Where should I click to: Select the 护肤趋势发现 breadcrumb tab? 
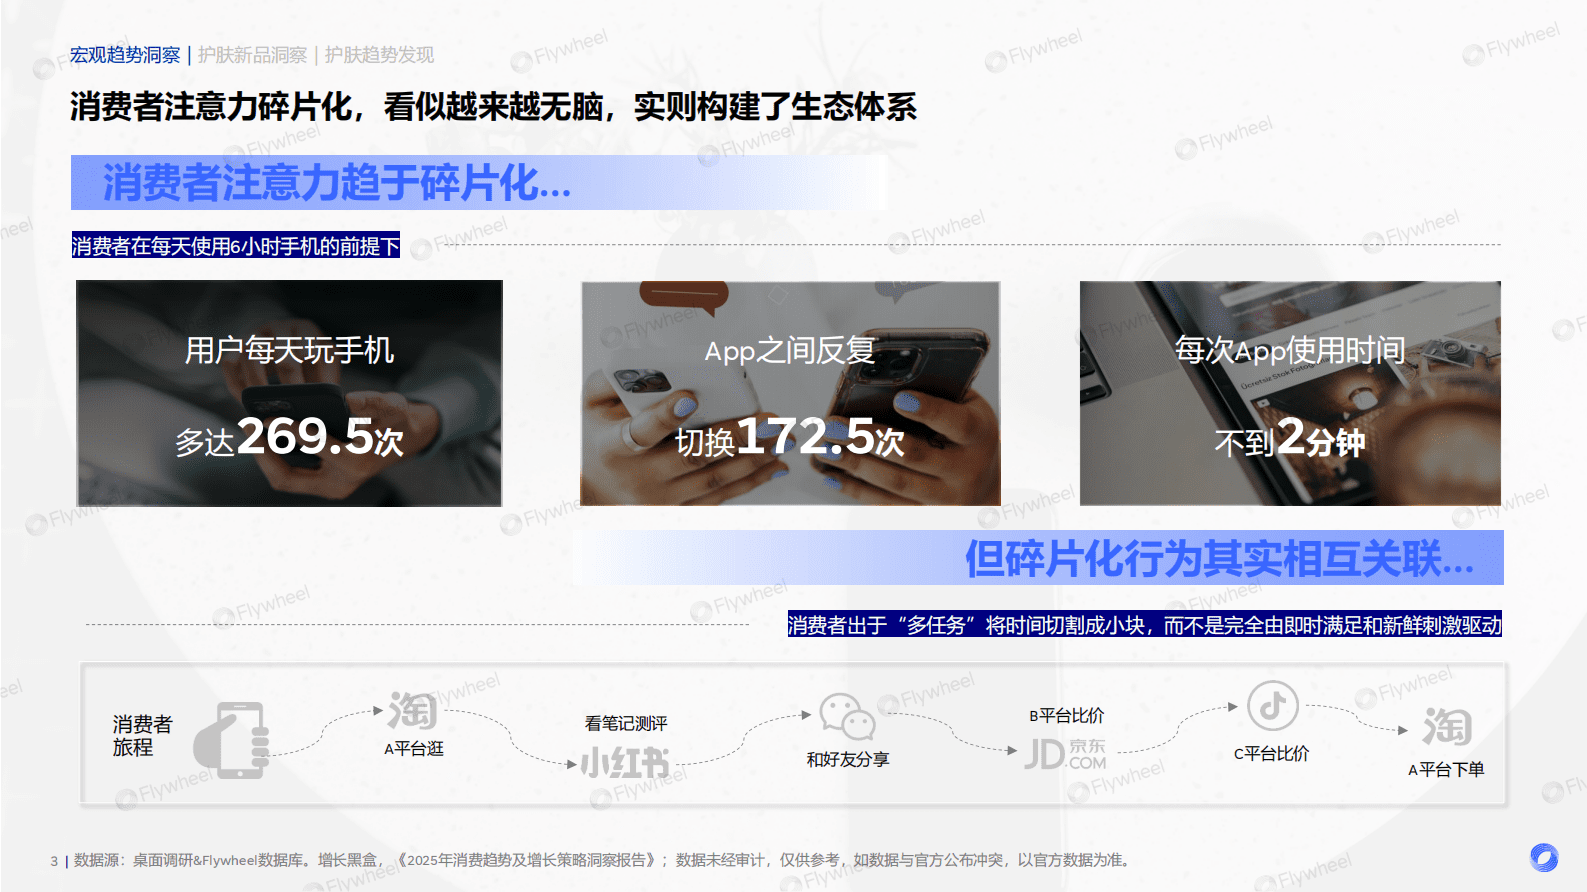coord(379,55)
